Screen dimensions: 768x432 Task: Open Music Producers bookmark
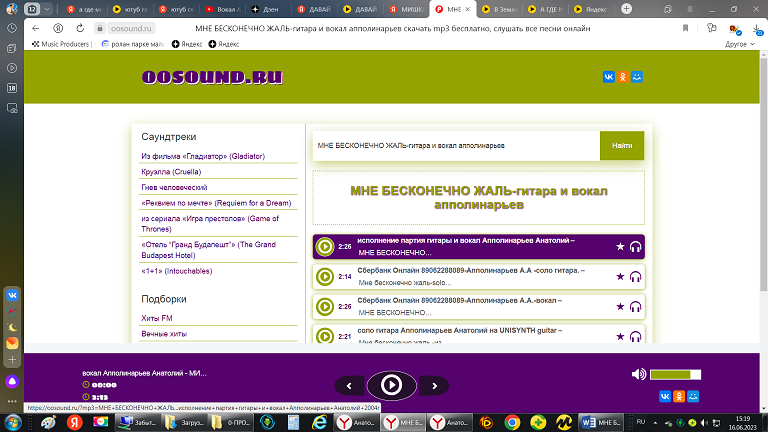[x=61, y=44]
